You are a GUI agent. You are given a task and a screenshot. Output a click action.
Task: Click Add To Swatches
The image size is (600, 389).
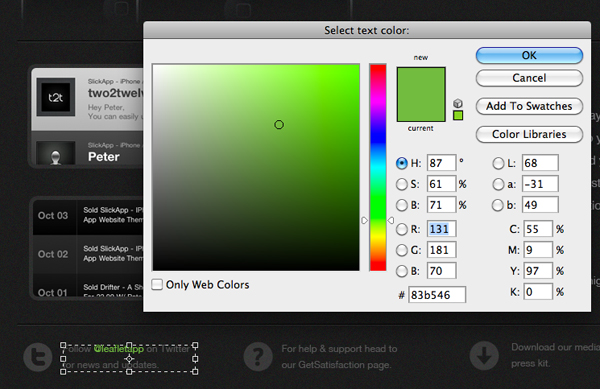click(x=529, y=106)
